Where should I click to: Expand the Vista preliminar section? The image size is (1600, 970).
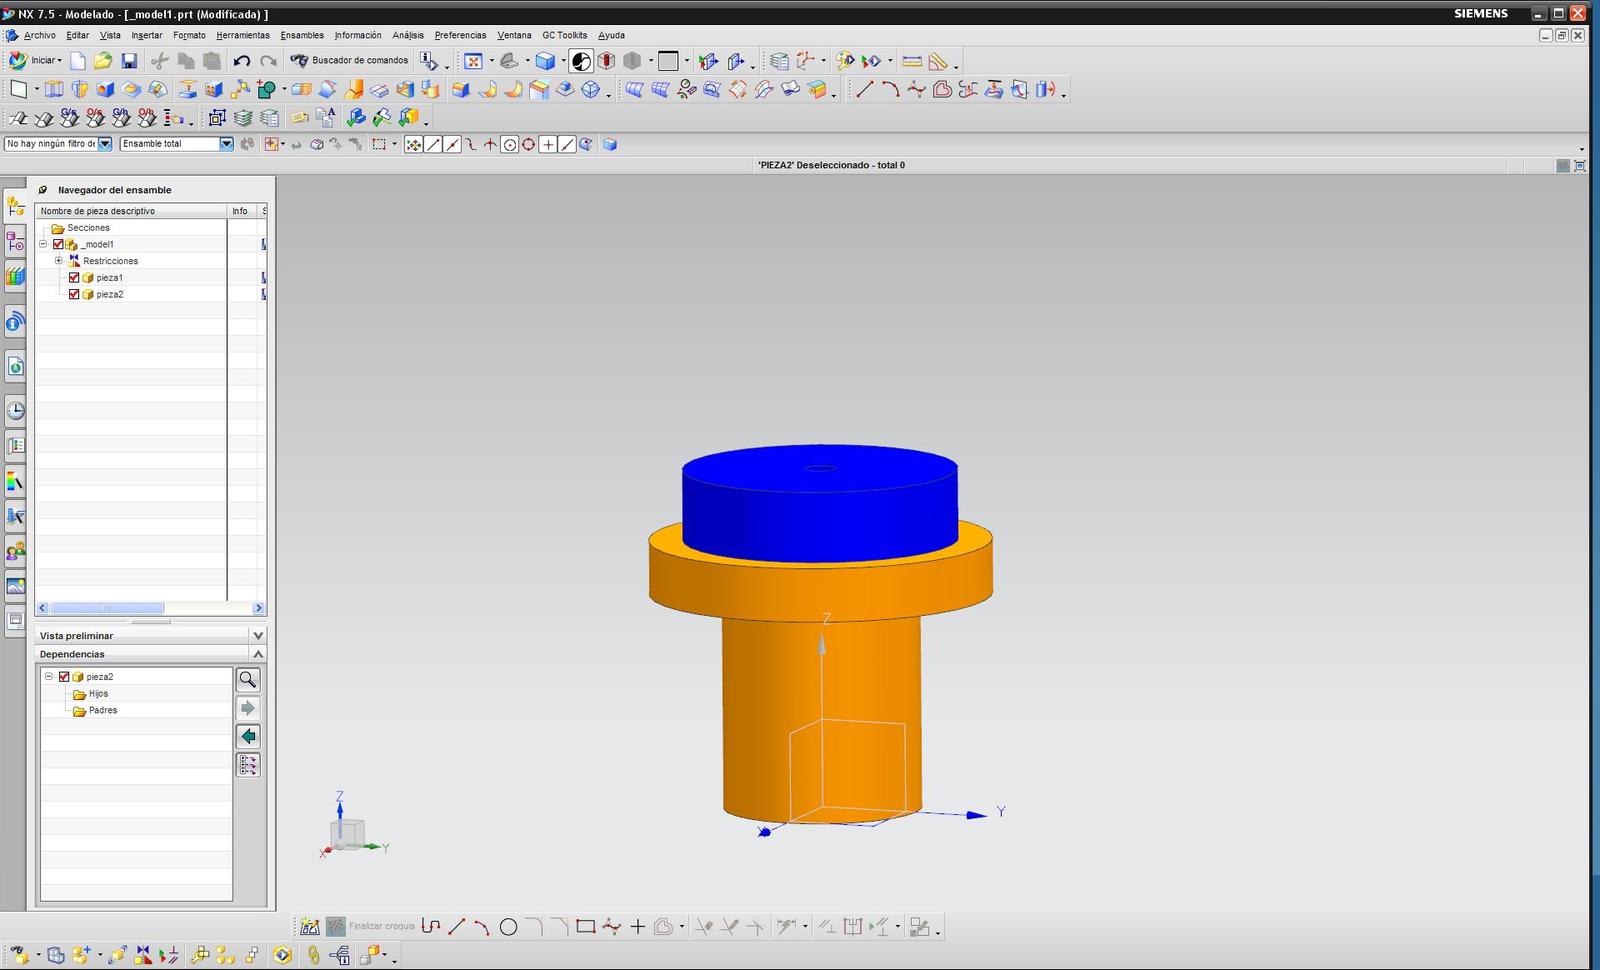(x=258, y=636)
